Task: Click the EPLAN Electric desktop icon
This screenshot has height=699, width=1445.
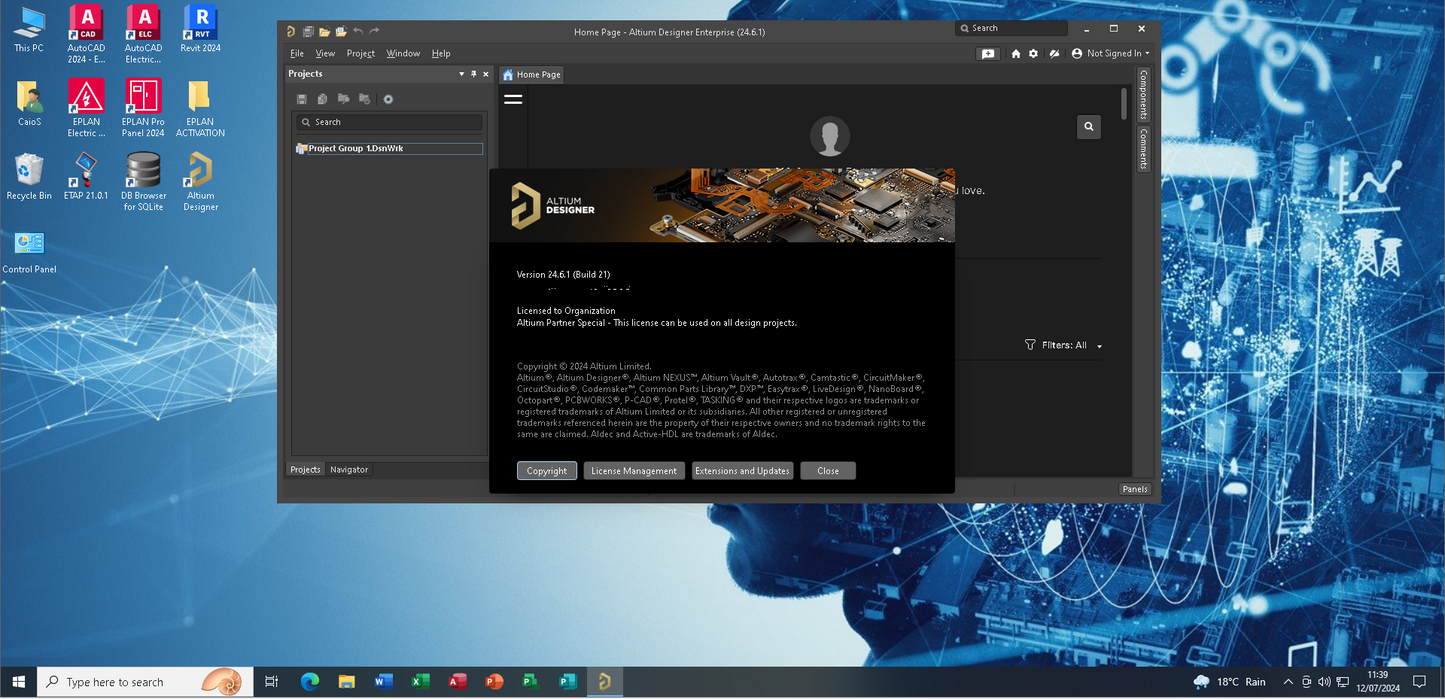Action: coord(86,108)
